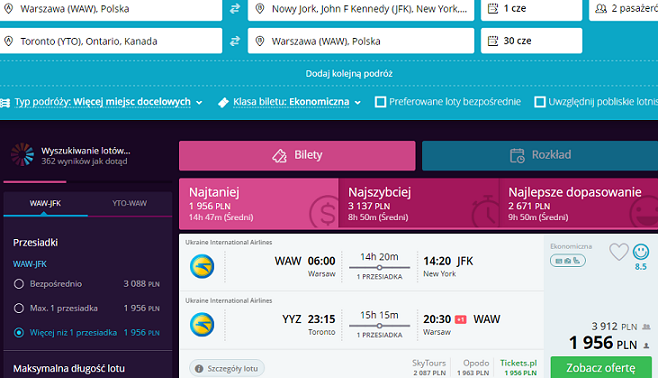The height and width of the screenshot is (378, 658).
Task: Swap Warszawa and New York JFK locations
Action: [x=235, y=8]
